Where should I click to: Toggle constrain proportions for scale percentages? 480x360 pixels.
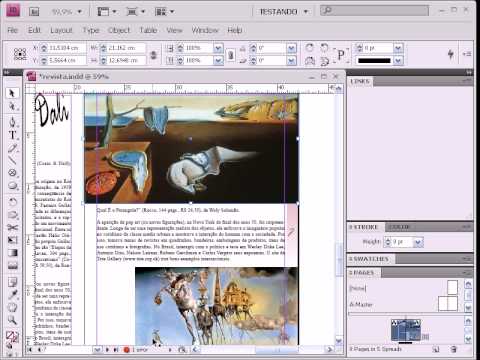pos(230,54)
